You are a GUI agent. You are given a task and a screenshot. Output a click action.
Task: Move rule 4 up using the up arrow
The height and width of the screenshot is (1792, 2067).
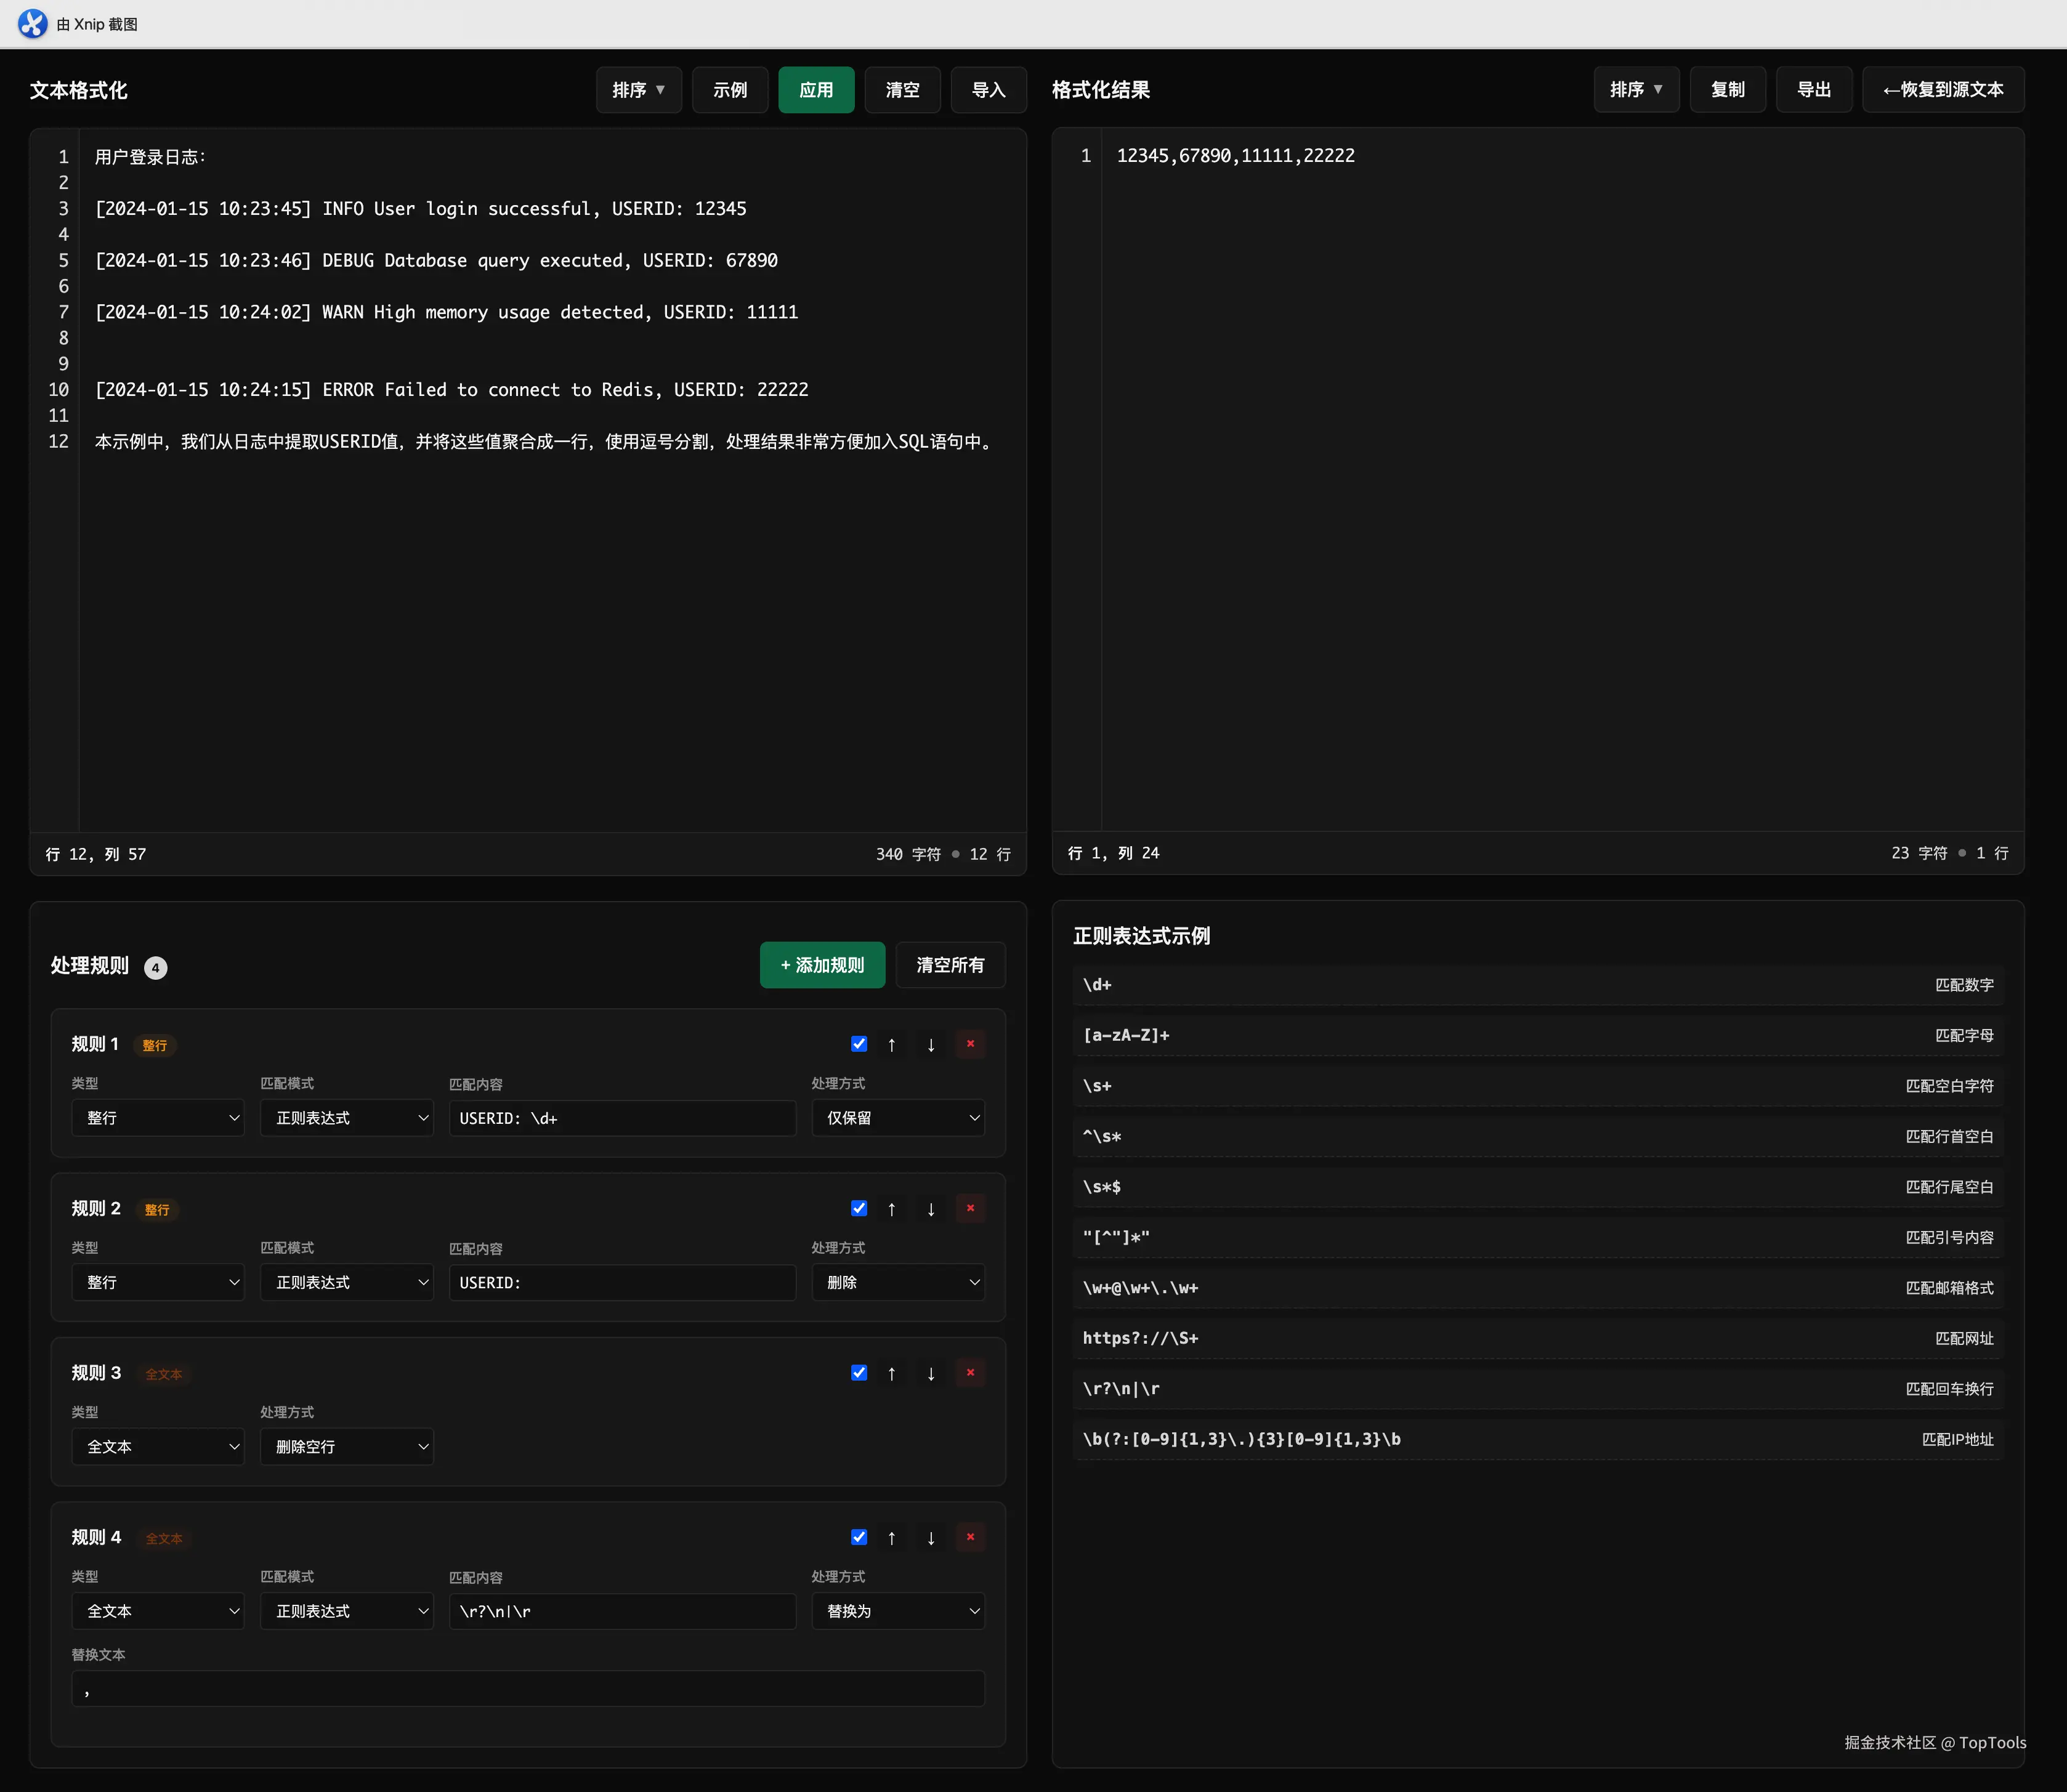[x=891, y=1537]
